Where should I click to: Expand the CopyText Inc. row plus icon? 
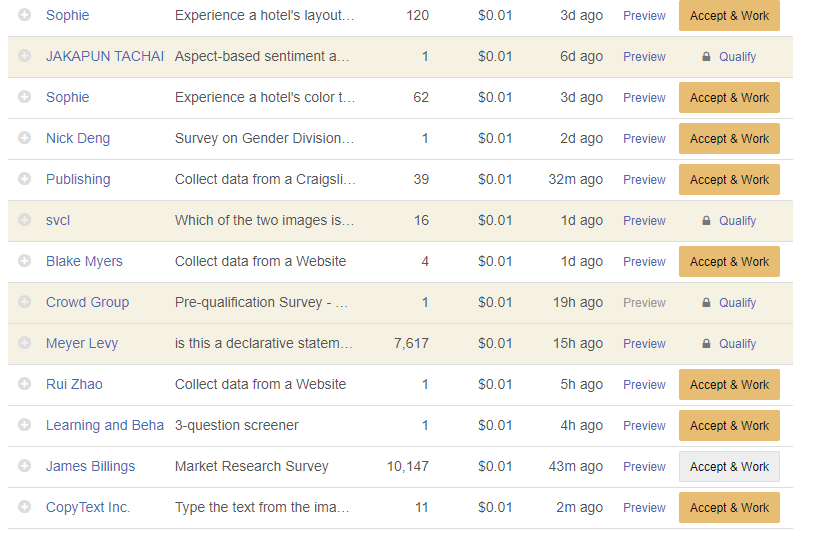(x=25, y=507)
